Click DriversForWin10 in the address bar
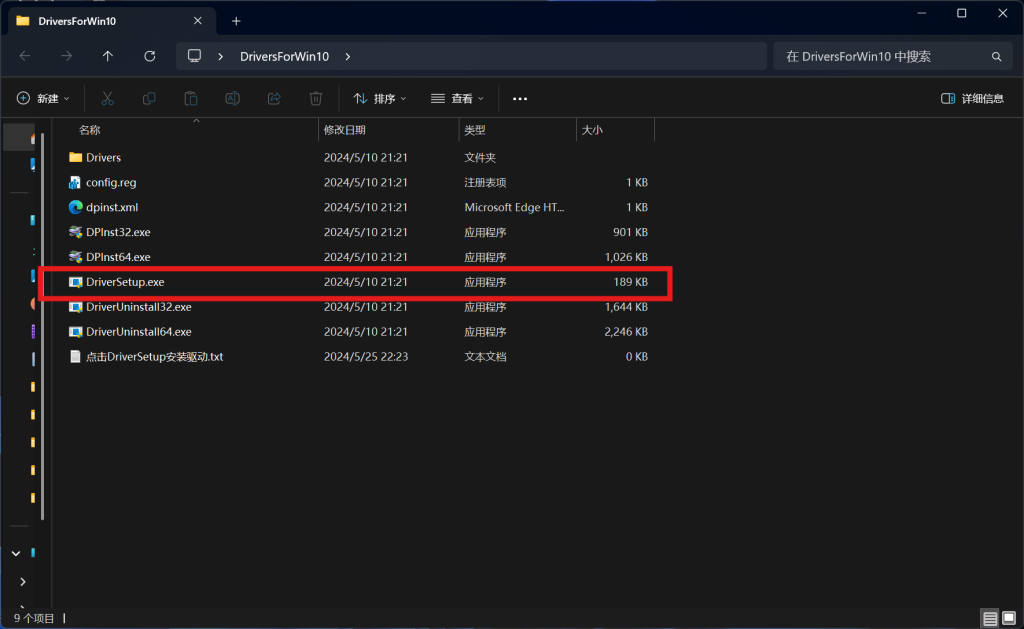The image size is (1024, 629). (x=284, y=57)
